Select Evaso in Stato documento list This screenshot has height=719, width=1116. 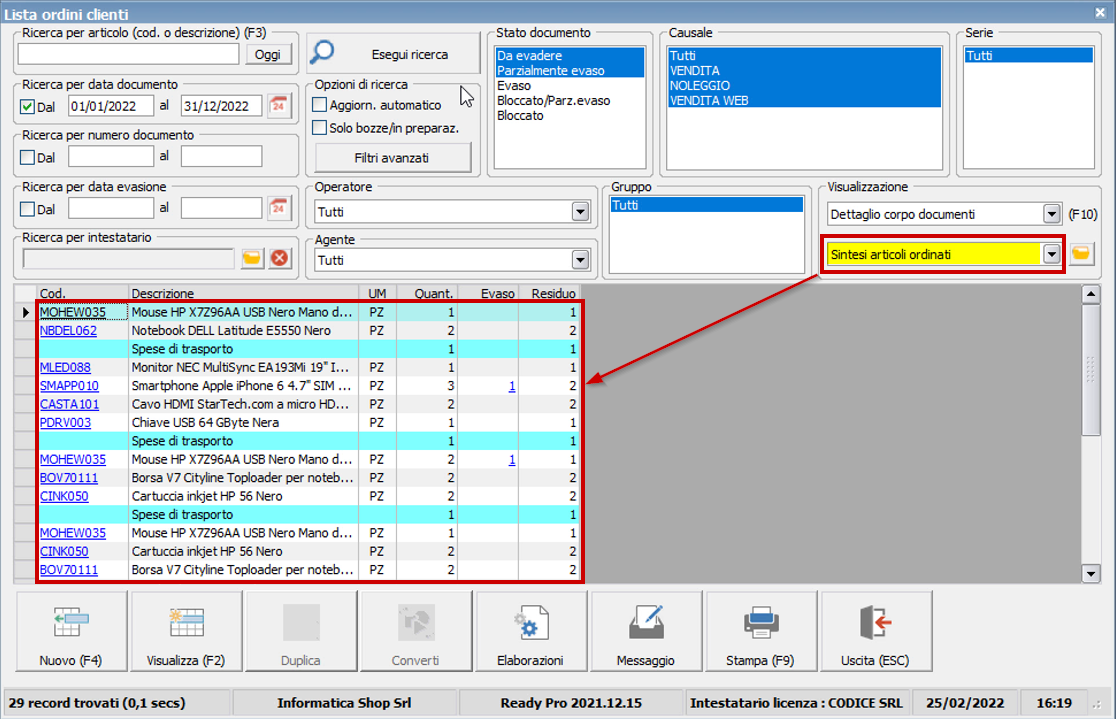point(514,86)
